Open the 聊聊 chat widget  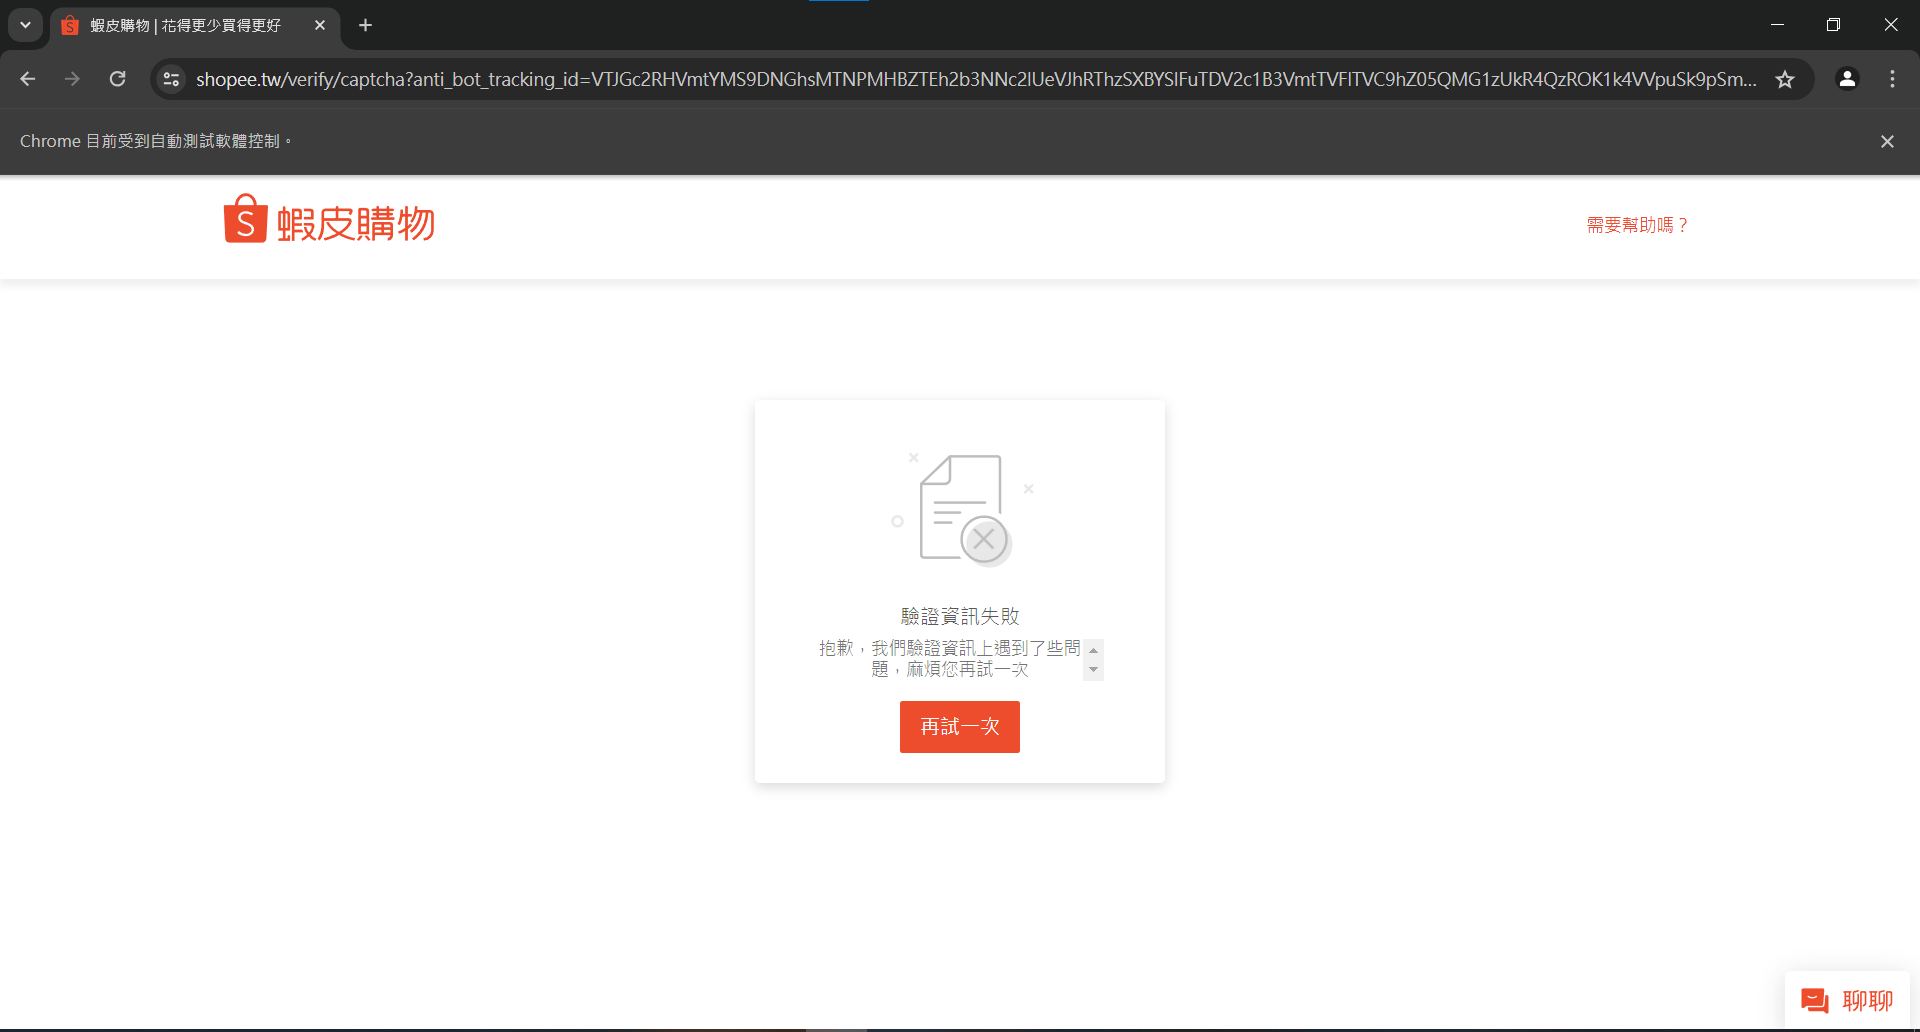(1847, 999)
